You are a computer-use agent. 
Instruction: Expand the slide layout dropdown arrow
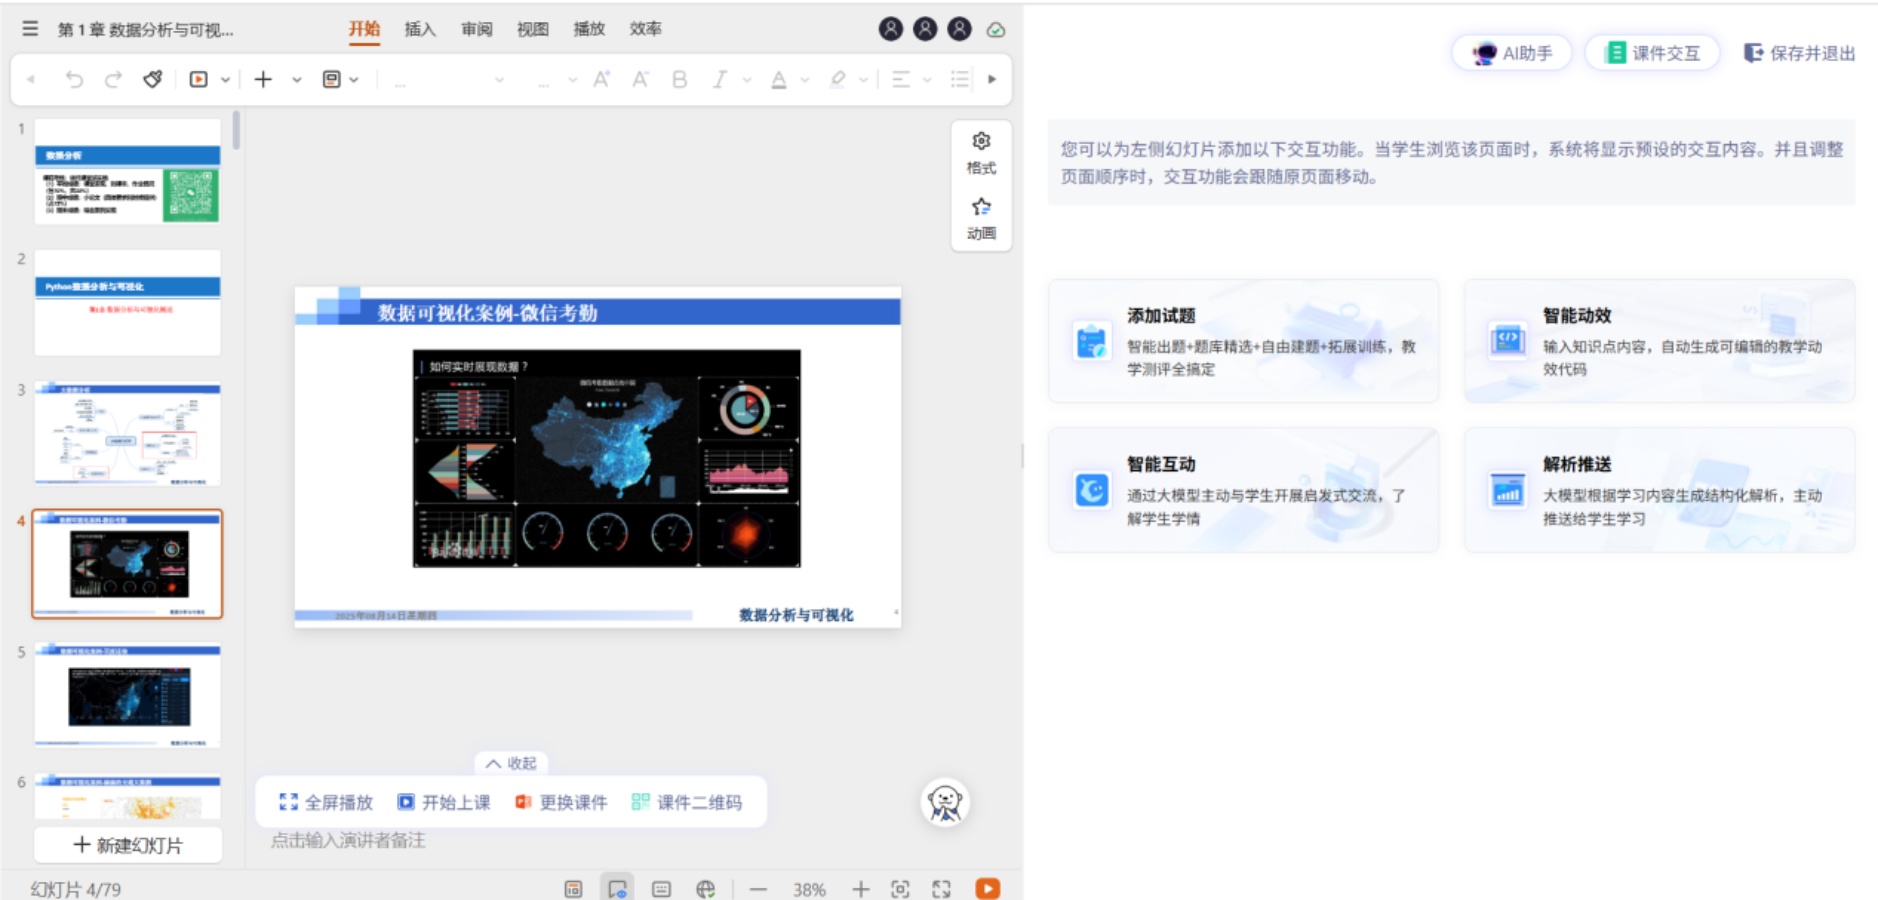pos(354,80)
